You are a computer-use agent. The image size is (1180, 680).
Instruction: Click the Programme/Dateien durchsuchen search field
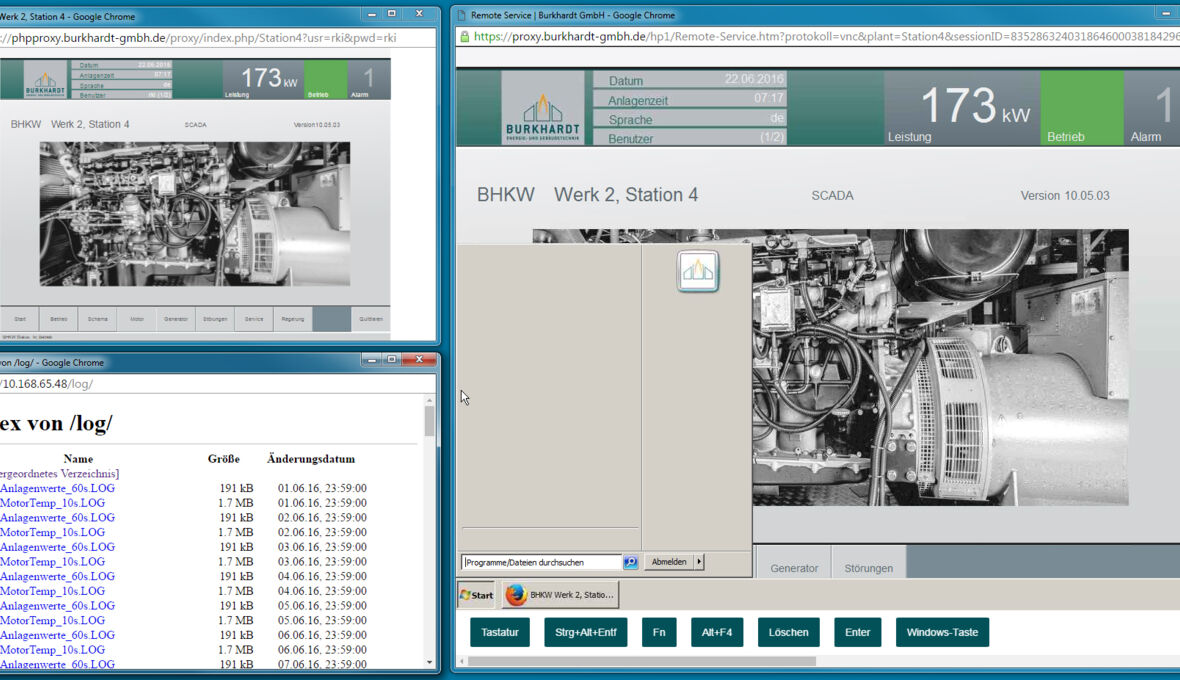541,562
